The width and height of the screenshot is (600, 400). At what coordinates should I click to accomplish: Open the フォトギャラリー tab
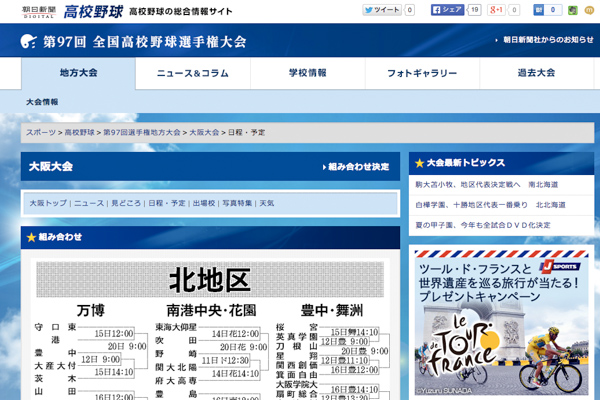[422, 74]
